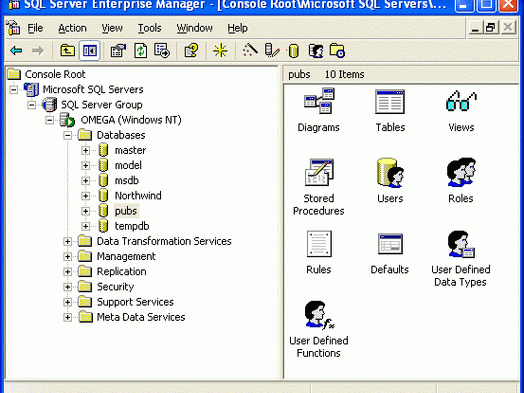Select the Databases folder label
Image resolution: width=524 pixels, height=393 pixels.
click(x=121, y=135)
